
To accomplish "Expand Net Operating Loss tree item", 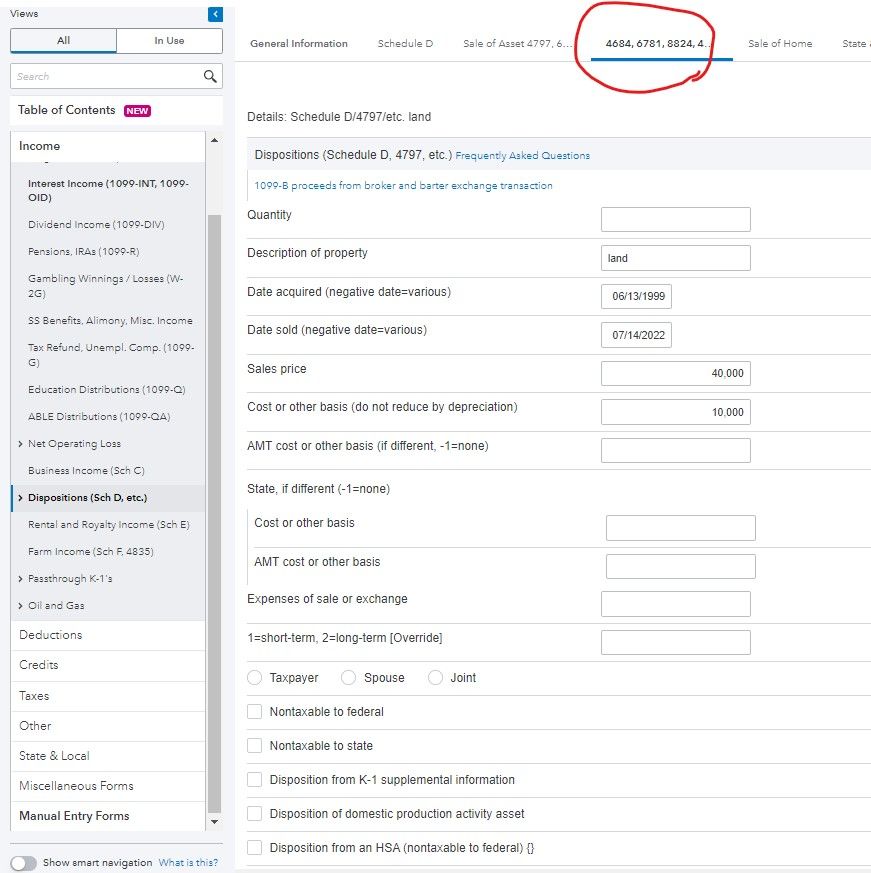I will (21, 444).
